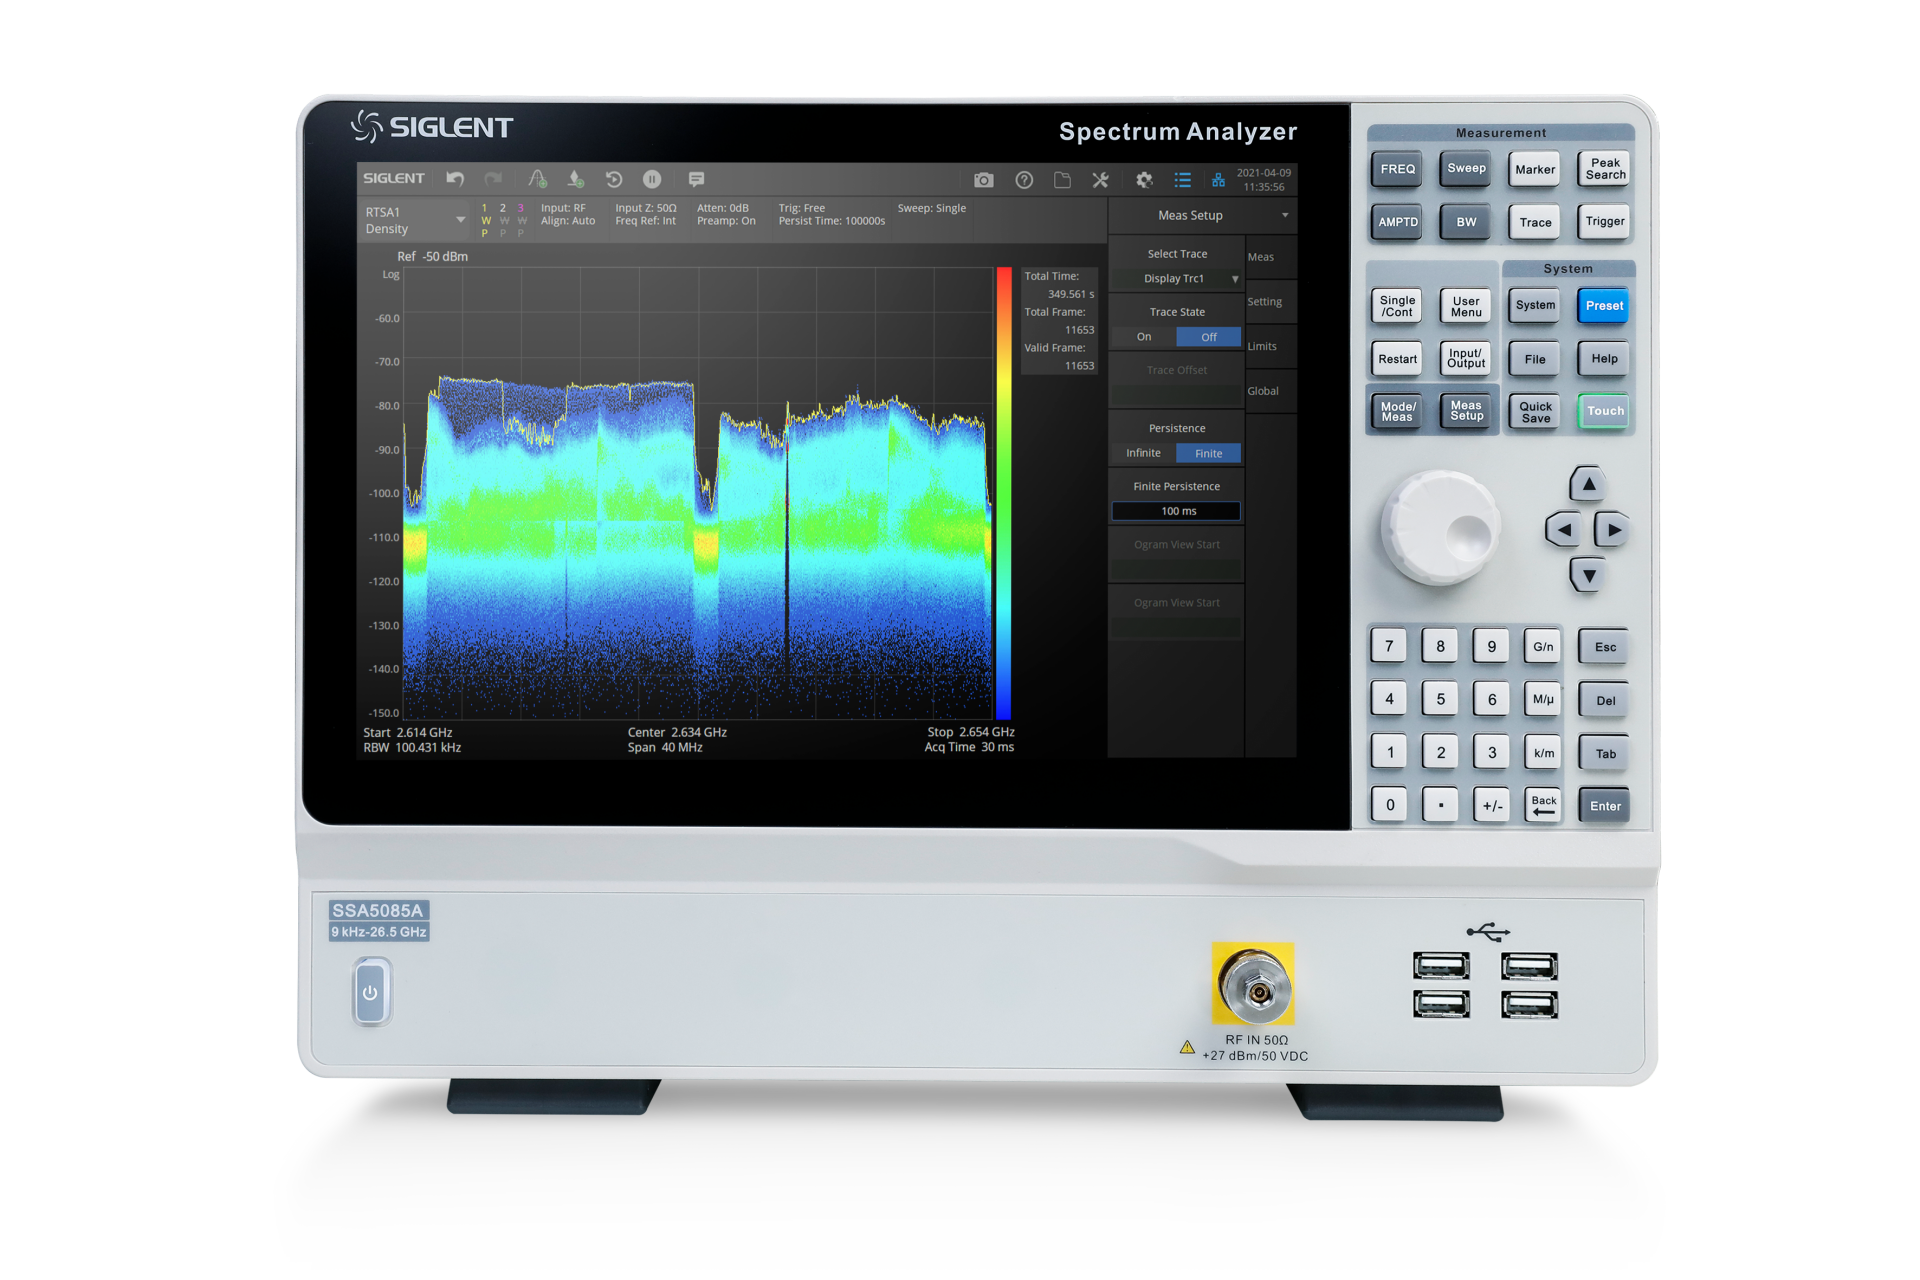
Task: Click the restart sweep circular arrow icon
Action: click(614, 179)
